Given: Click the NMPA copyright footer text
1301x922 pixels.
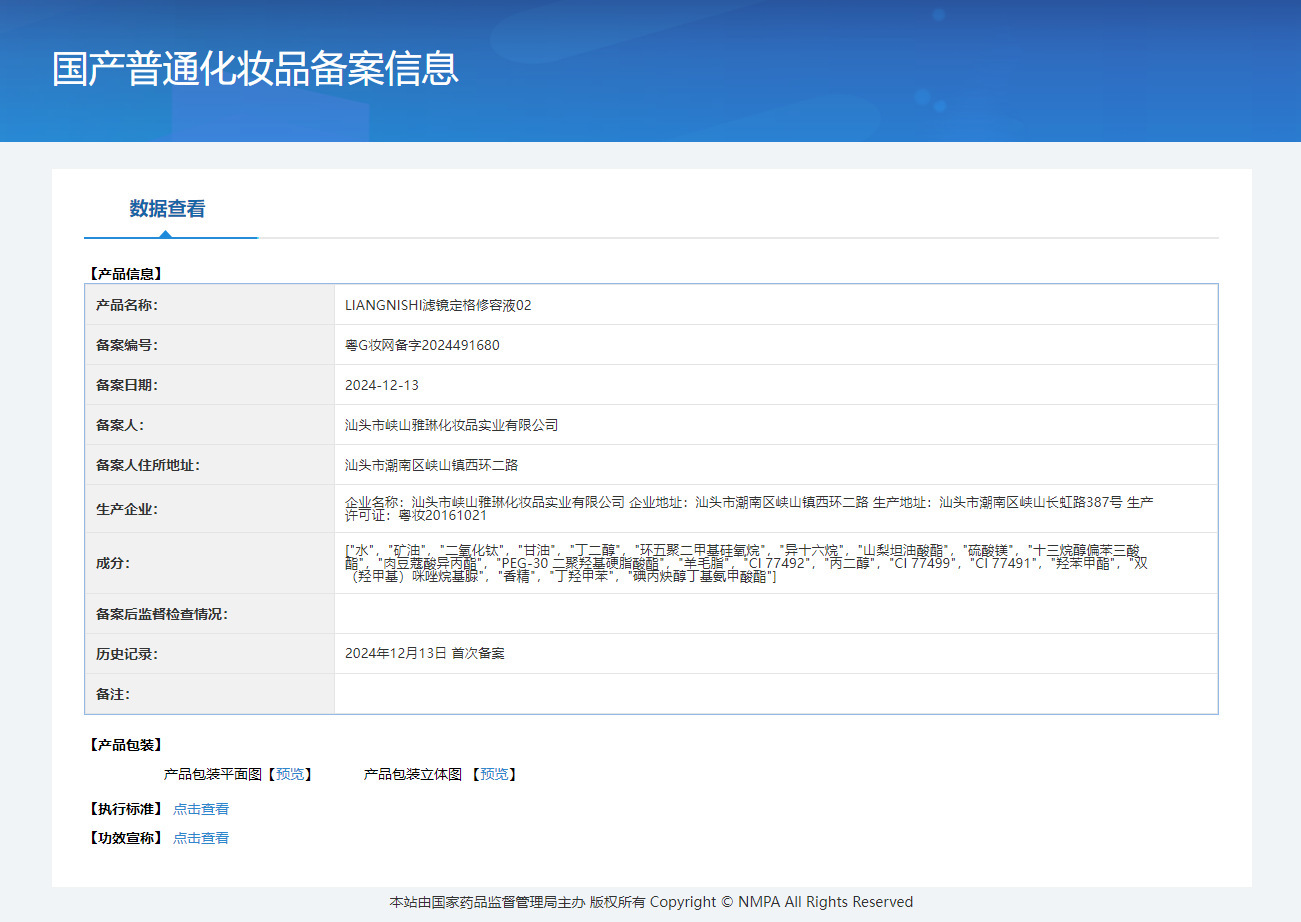Looking at the screenshot, I should 651,902.
